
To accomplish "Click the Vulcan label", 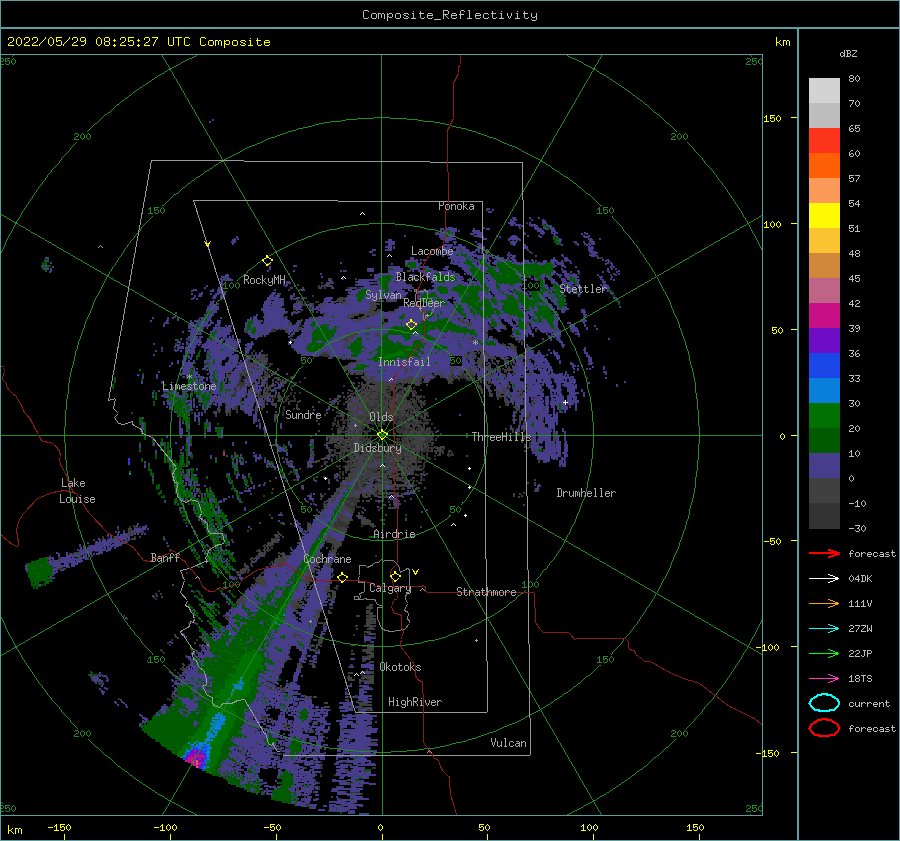I will [x=509, y=743].
